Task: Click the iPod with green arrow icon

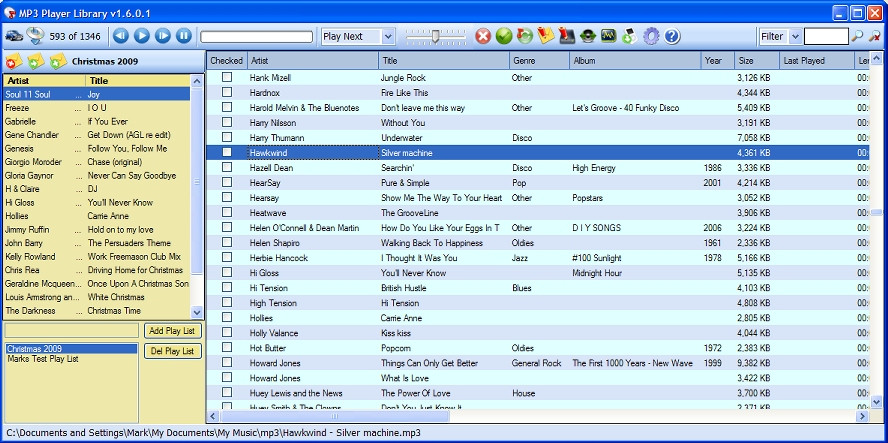Action: click(629, 36)
